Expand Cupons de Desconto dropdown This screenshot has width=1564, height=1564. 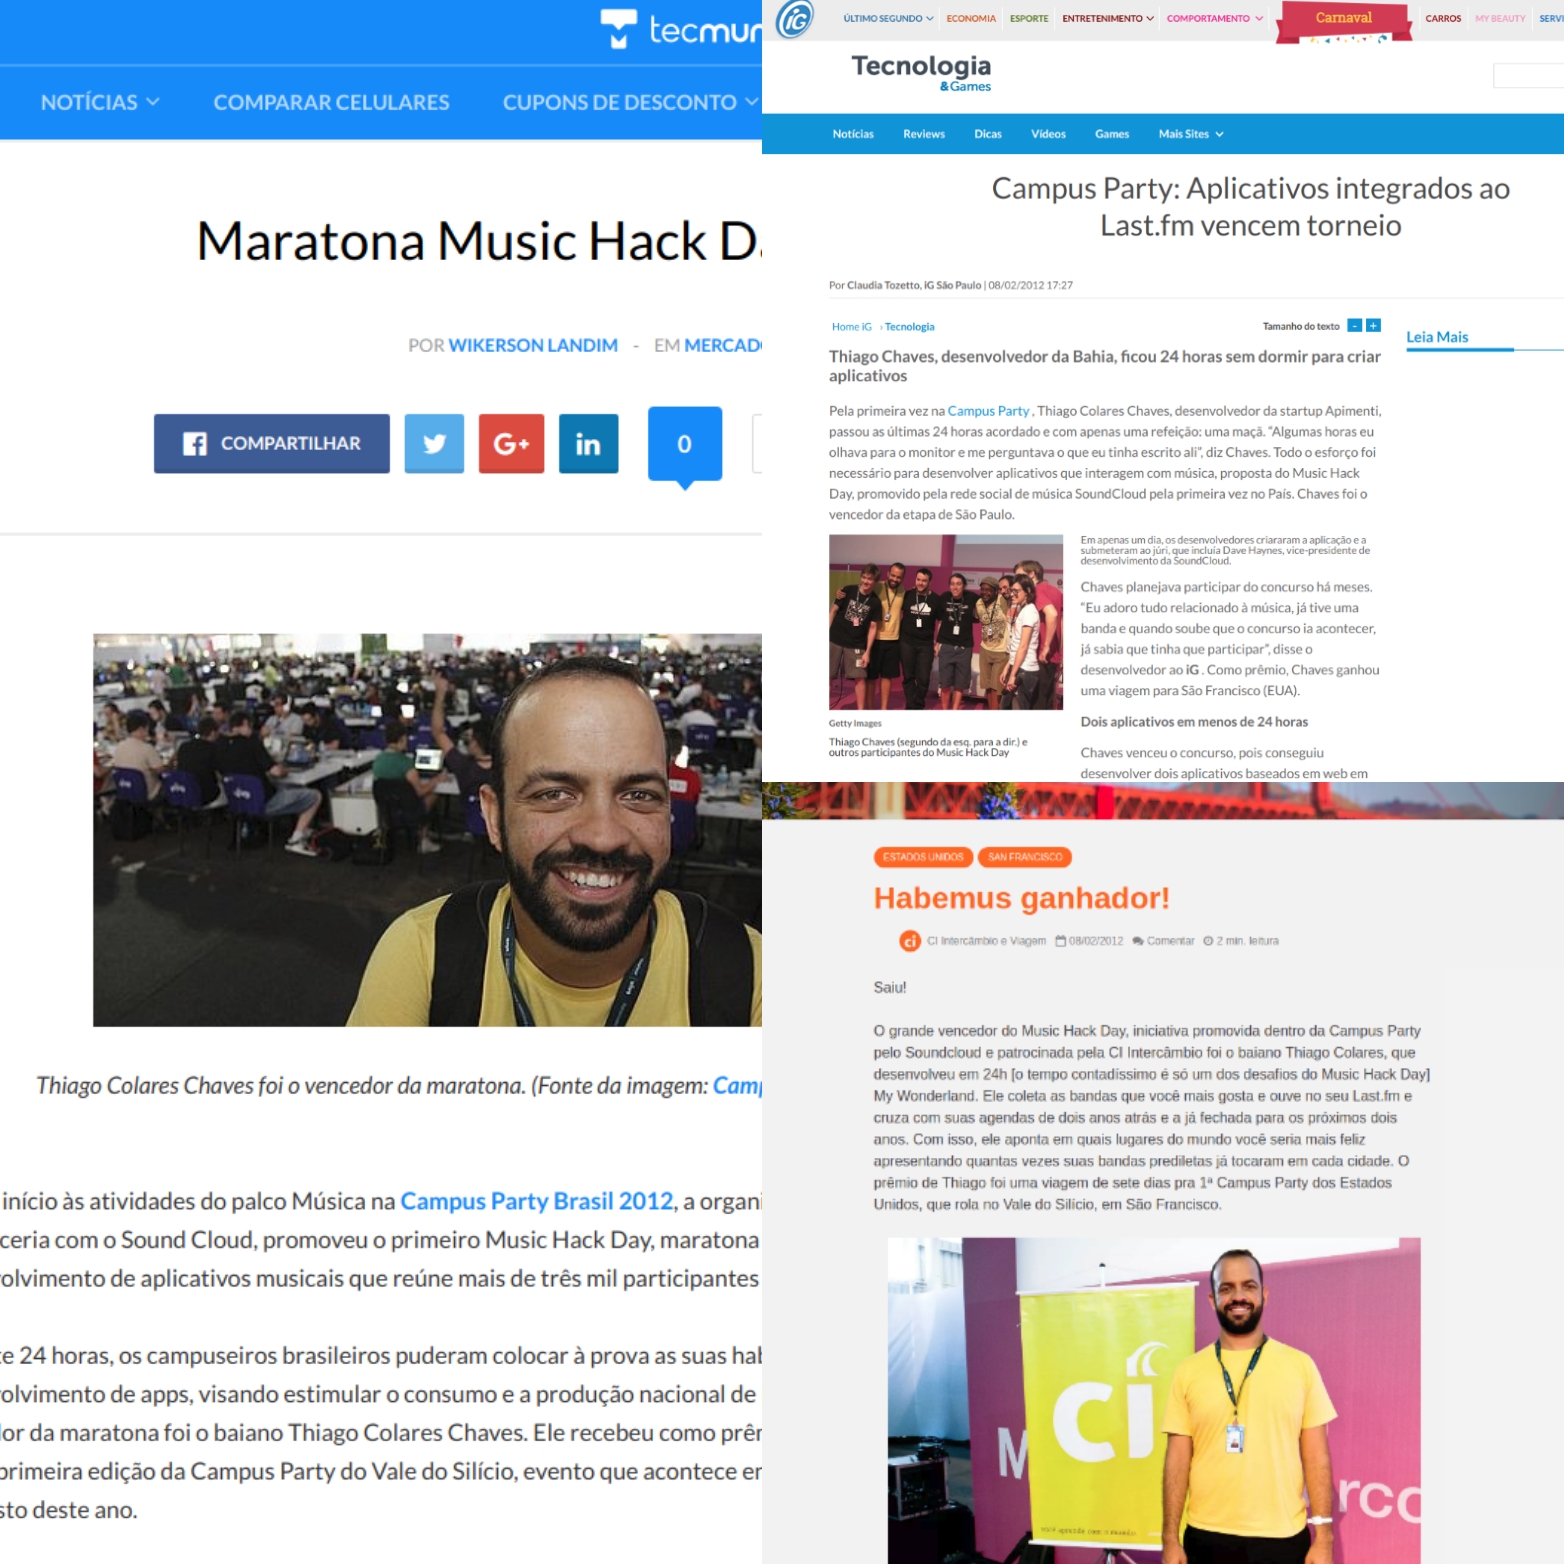pos(630,102)
